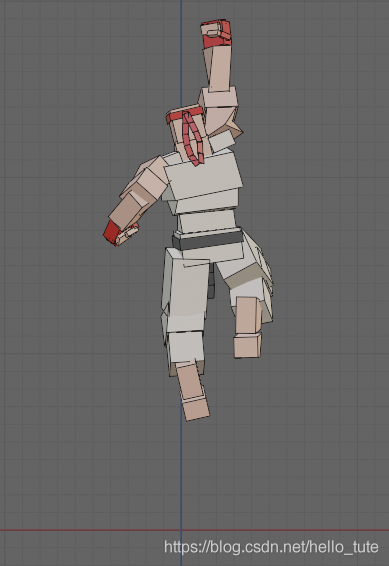Click the bent leg's bare foot
The height and width of the screenshot is (566, 389).
(248, 345)
